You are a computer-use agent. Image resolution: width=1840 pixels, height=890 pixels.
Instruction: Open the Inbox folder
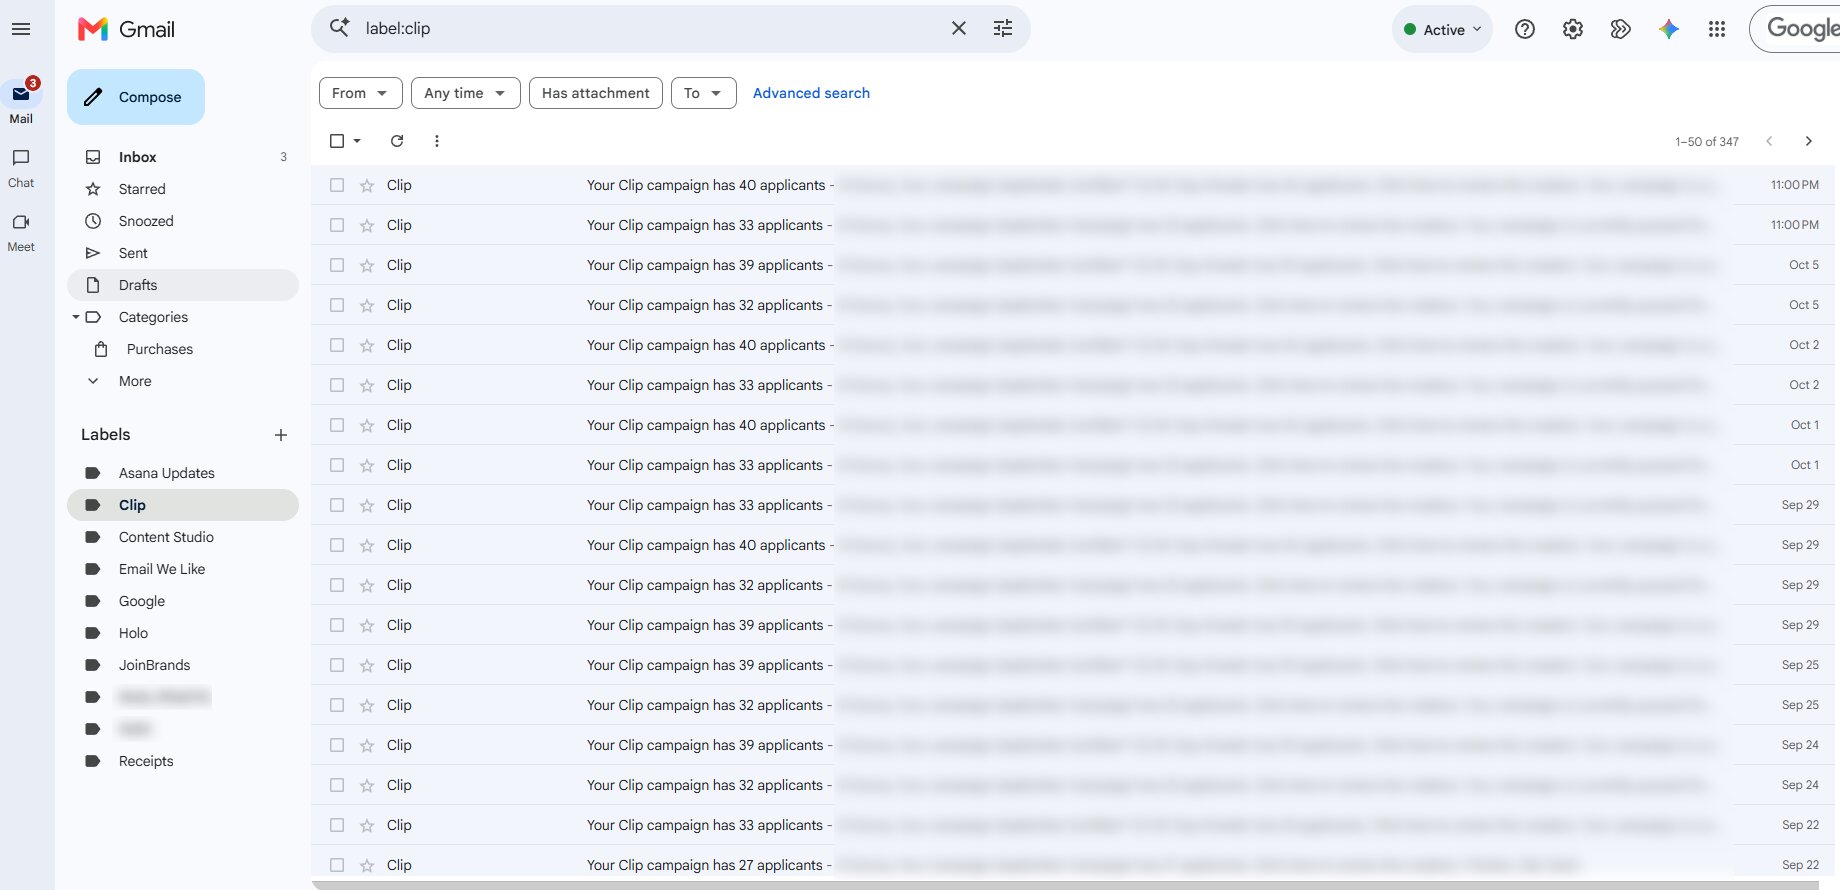tap(183, 157)
